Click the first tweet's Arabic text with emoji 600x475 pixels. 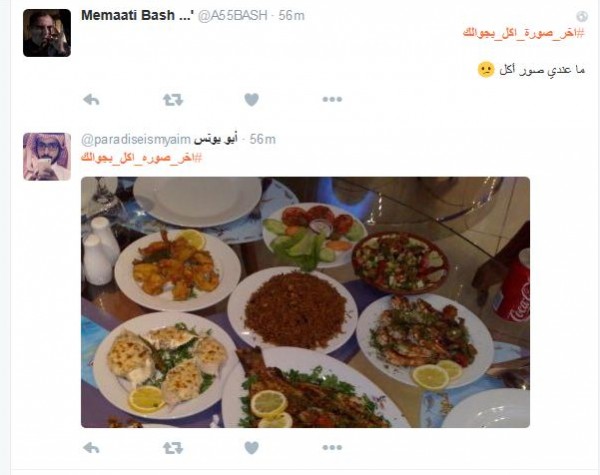coord(532,70)
